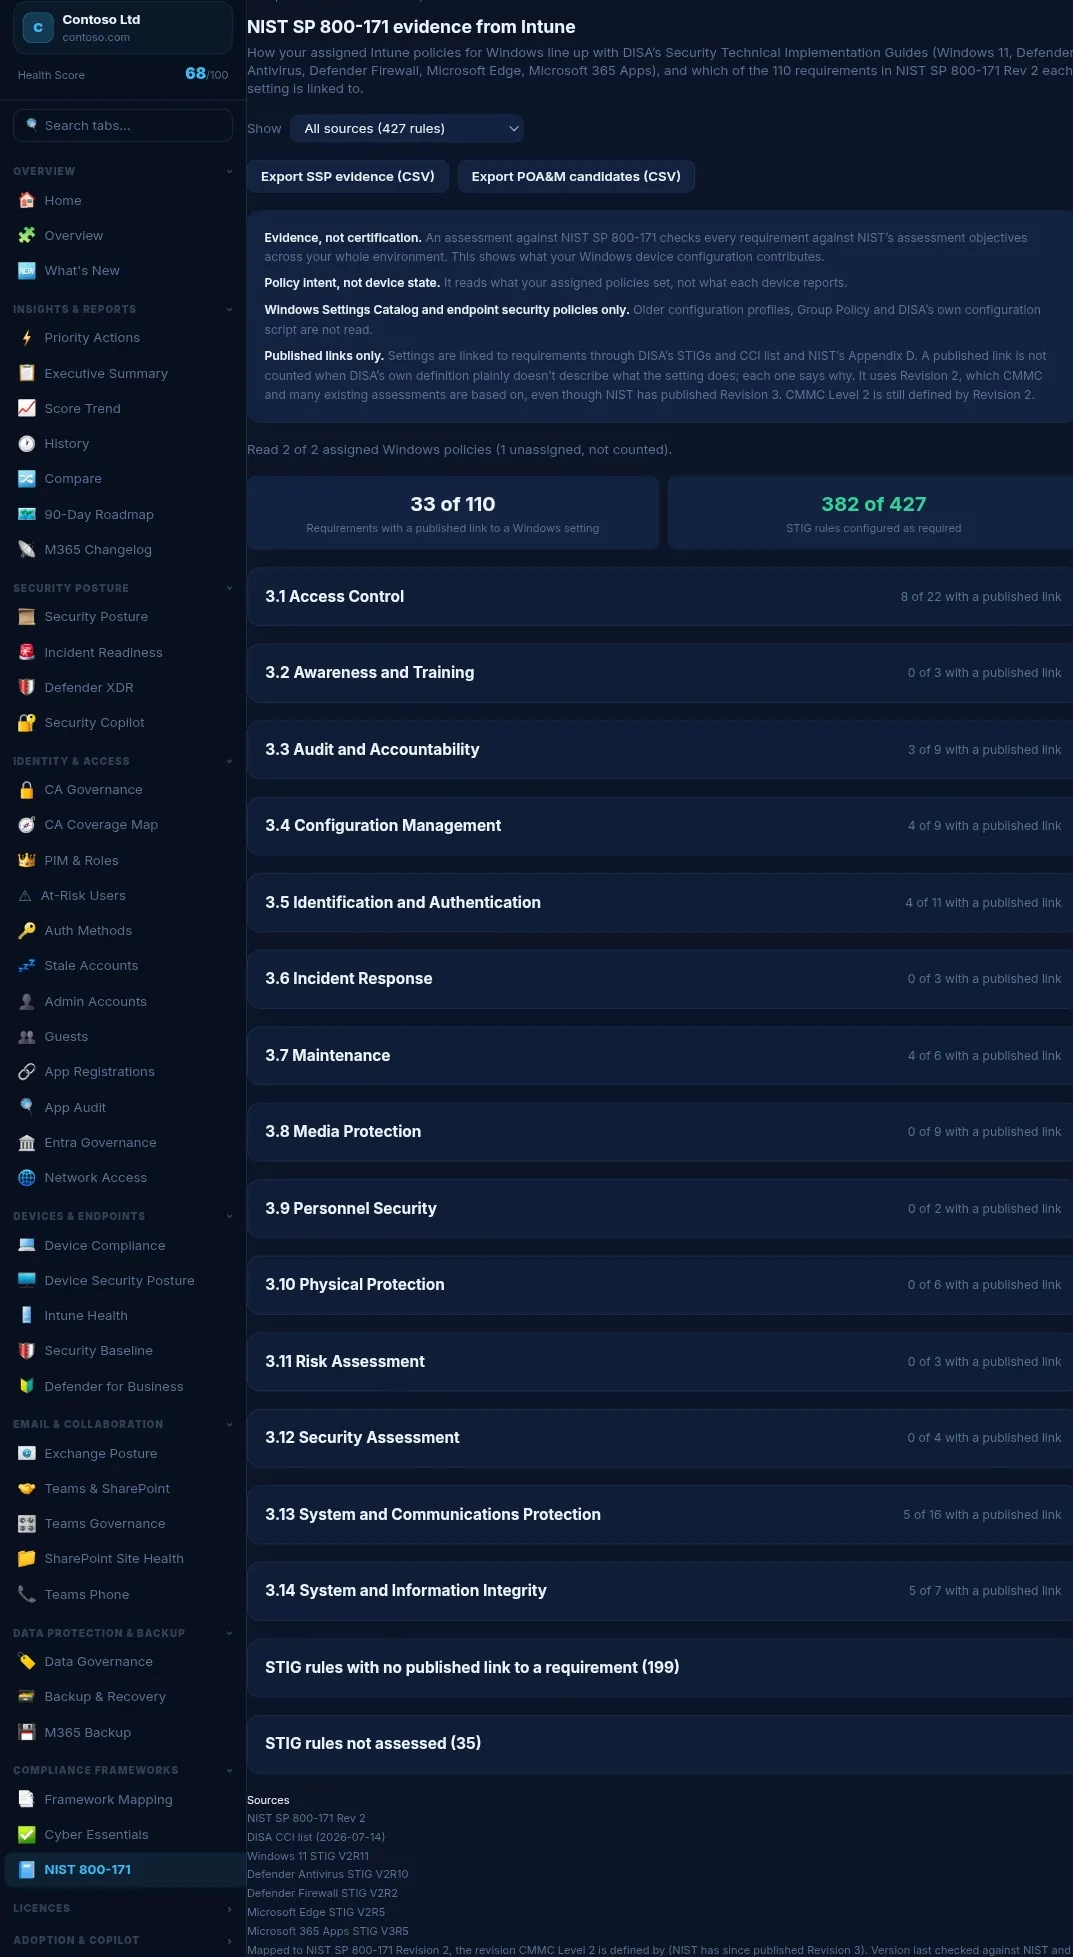This screenshot has width=1073, height=1957.
Task: Click the PIM & Roles crown icon
Action: 27,861
